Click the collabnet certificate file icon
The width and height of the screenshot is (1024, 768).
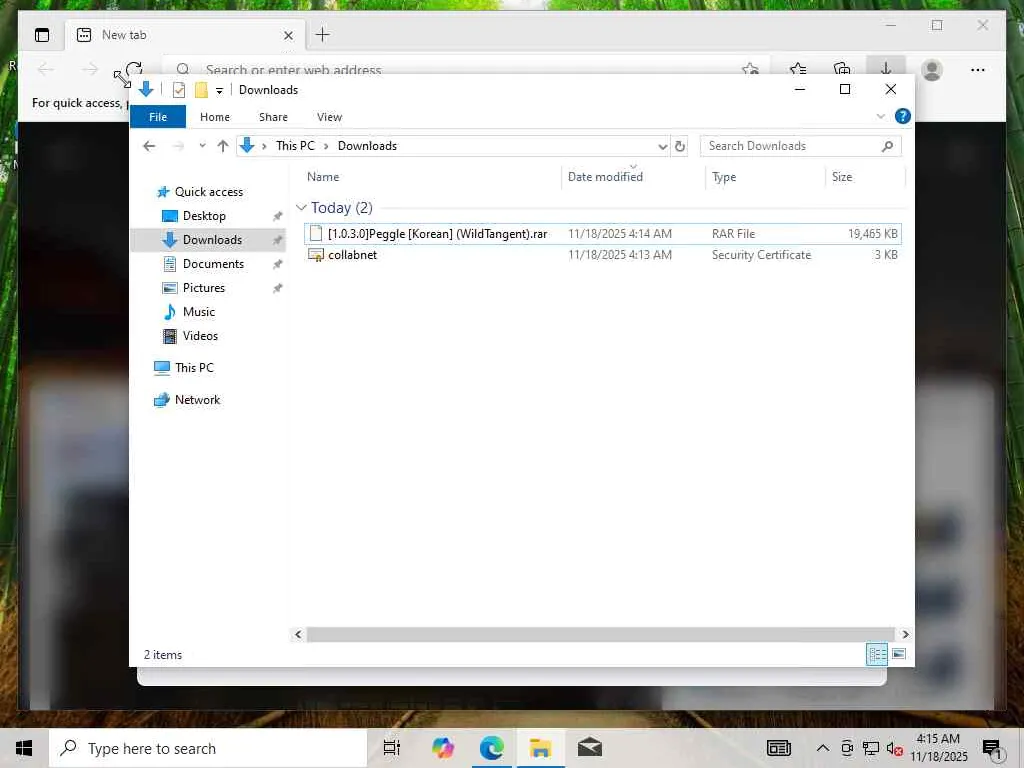315,255
